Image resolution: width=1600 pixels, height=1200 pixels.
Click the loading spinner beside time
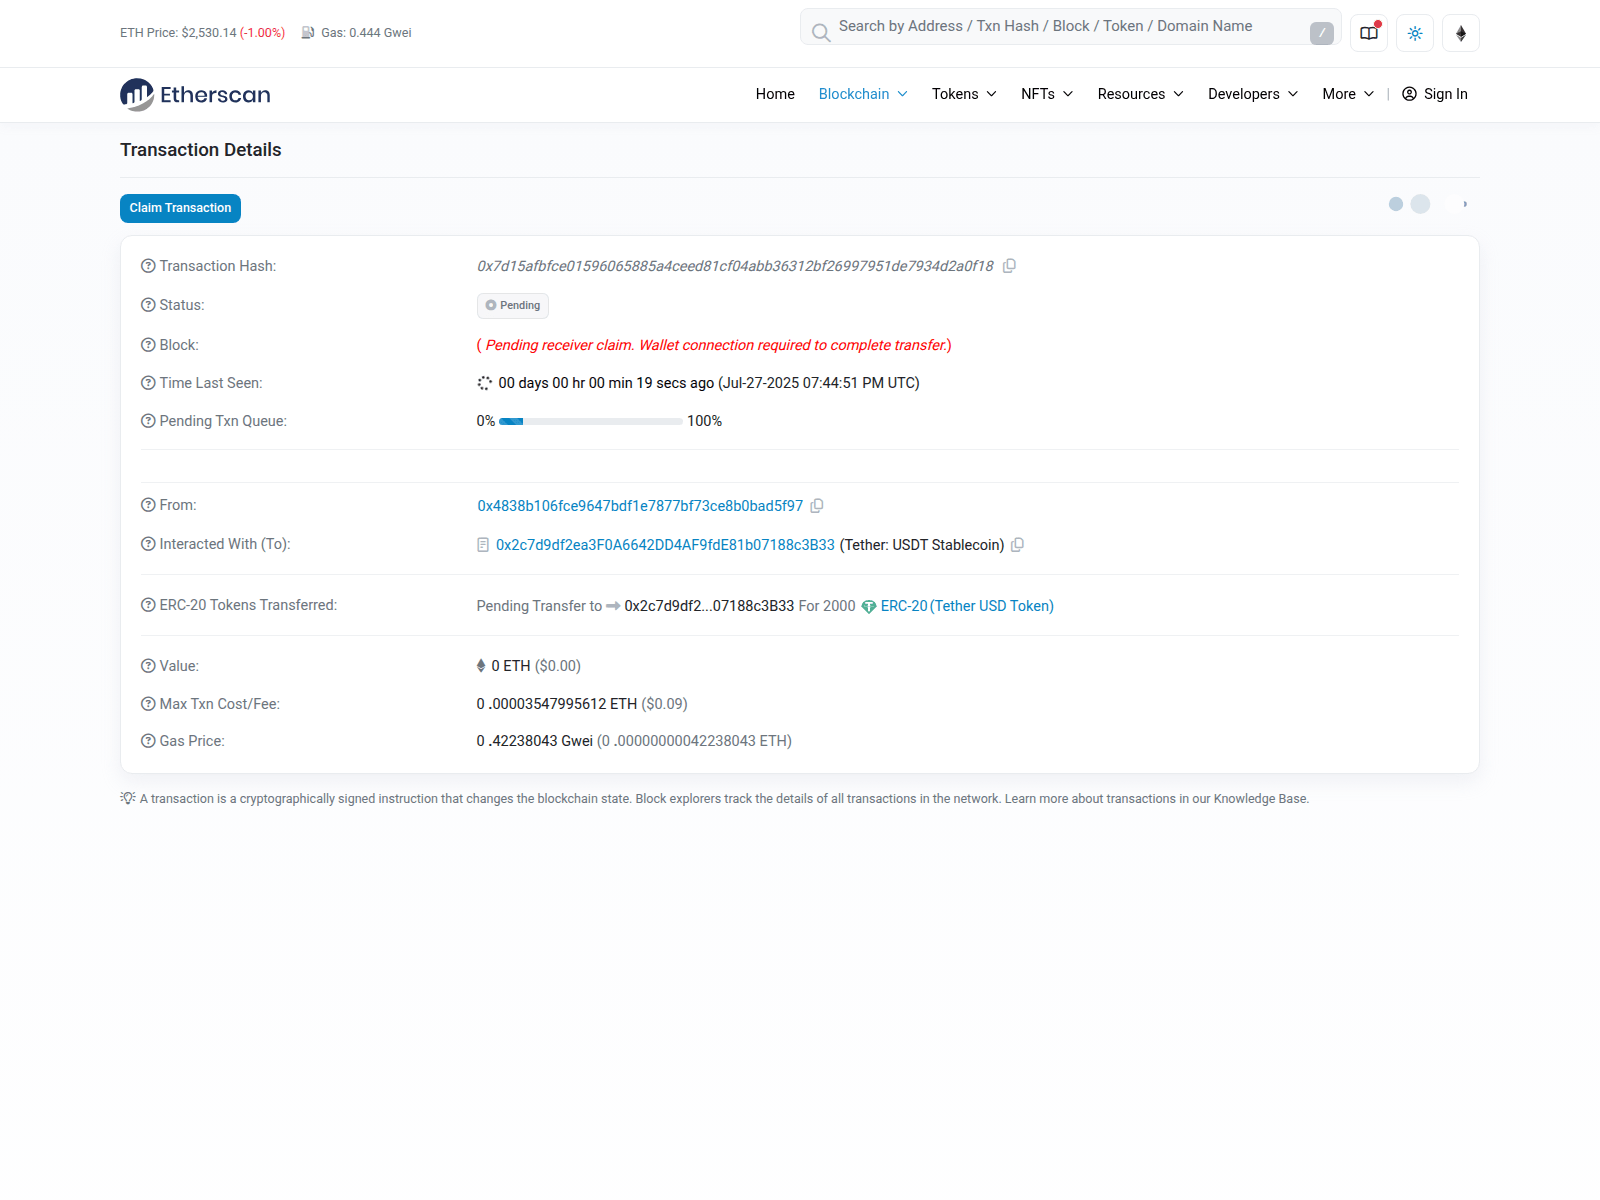click(485, 383)
